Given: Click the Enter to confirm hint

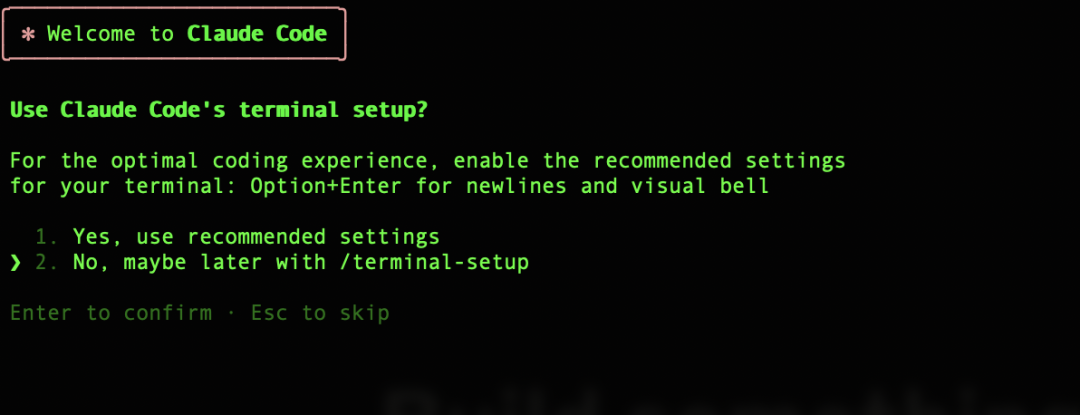Looking at the screenshot, I should click(x=111, y=314).
